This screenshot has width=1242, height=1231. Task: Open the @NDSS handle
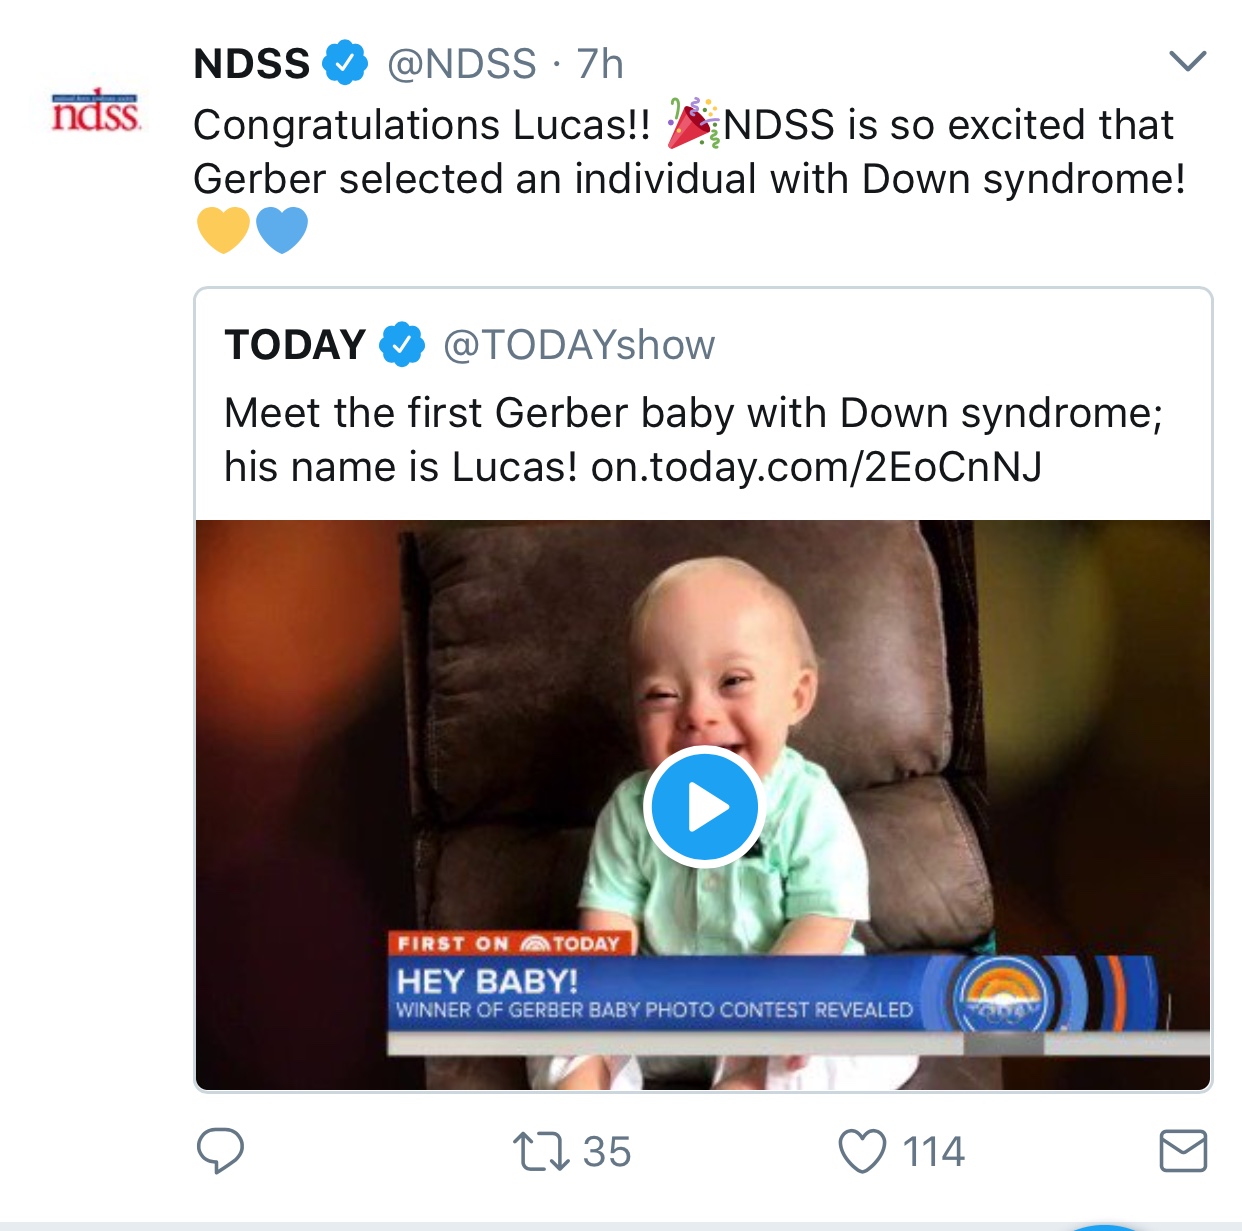pos(462,64)
